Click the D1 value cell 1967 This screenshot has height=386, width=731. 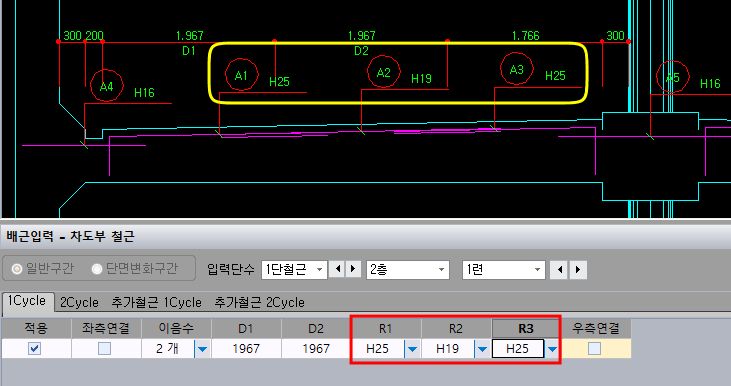(246, 349)
